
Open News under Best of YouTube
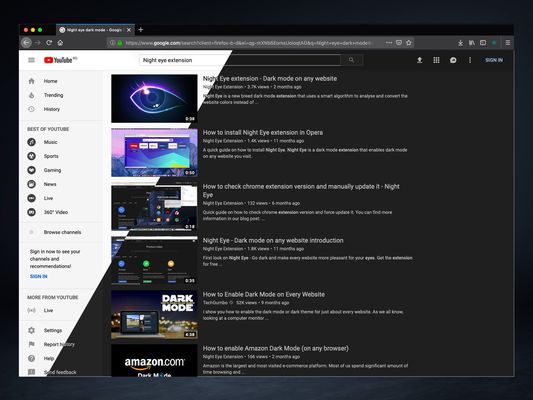[x=50, y=184]
